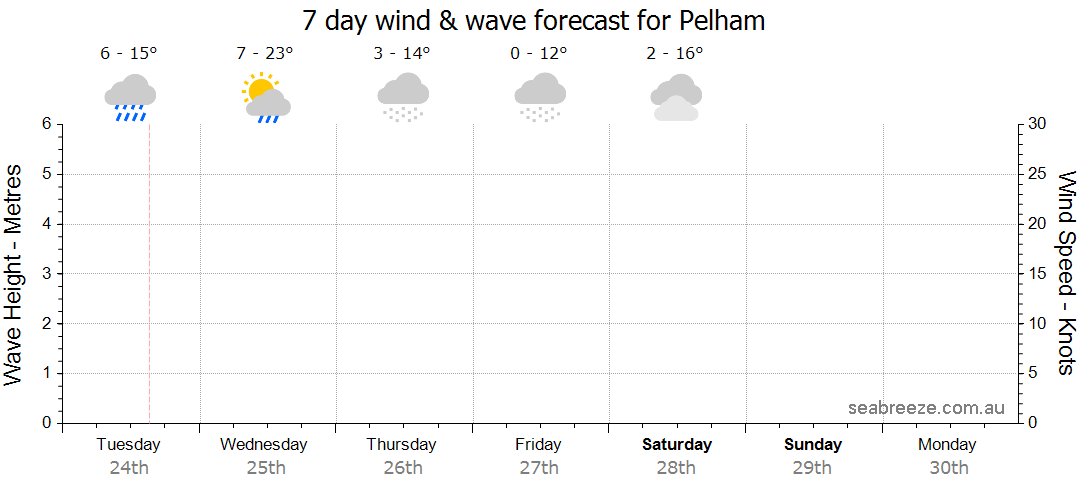The width and height of the screenshot is (1080, 490).
Task: Select the Friday 27th day label
Action: (538, 455)
